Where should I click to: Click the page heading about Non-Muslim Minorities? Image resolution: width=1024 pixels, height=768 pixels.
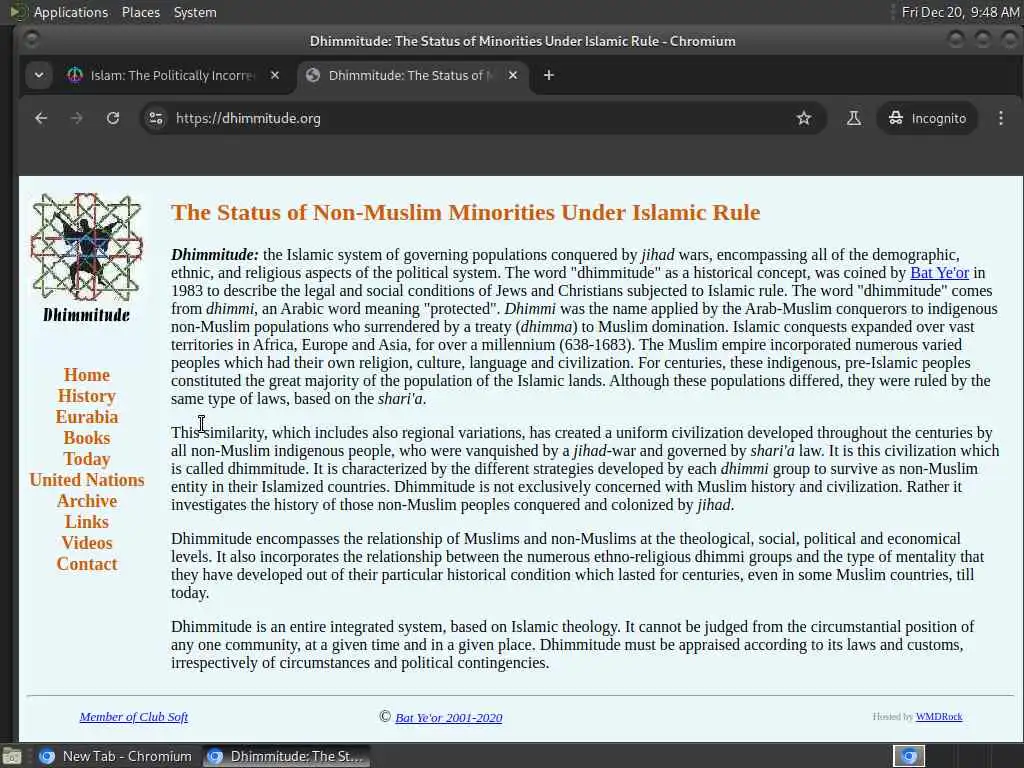coord(465,212)
